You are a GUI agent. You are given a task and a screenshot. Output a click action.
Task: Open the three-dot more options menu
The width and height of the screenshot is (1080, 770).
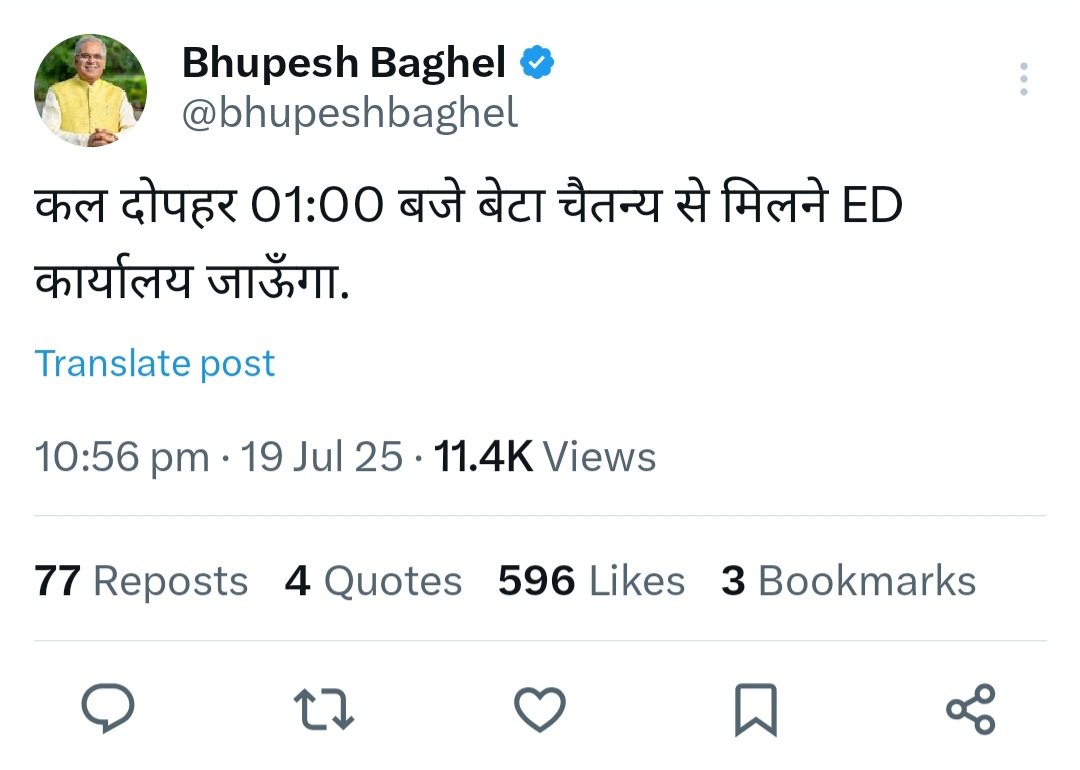coord(1024,79)
